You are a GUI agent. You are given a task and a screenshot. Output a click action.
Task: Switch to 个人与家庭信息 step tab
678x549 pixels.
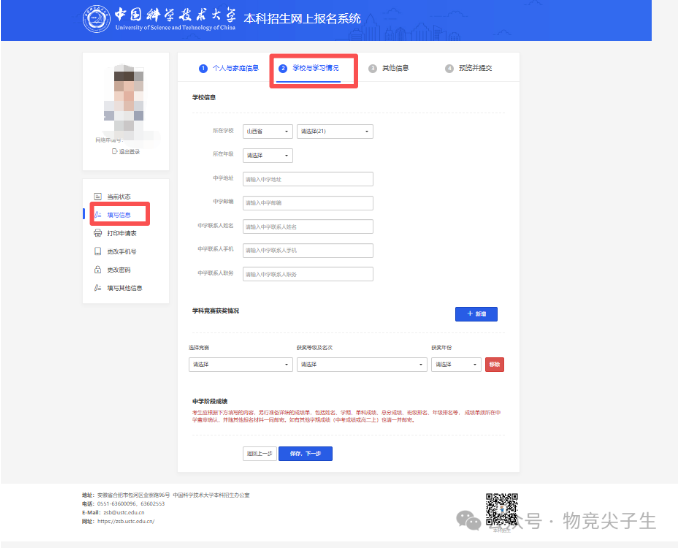(228, 69)
